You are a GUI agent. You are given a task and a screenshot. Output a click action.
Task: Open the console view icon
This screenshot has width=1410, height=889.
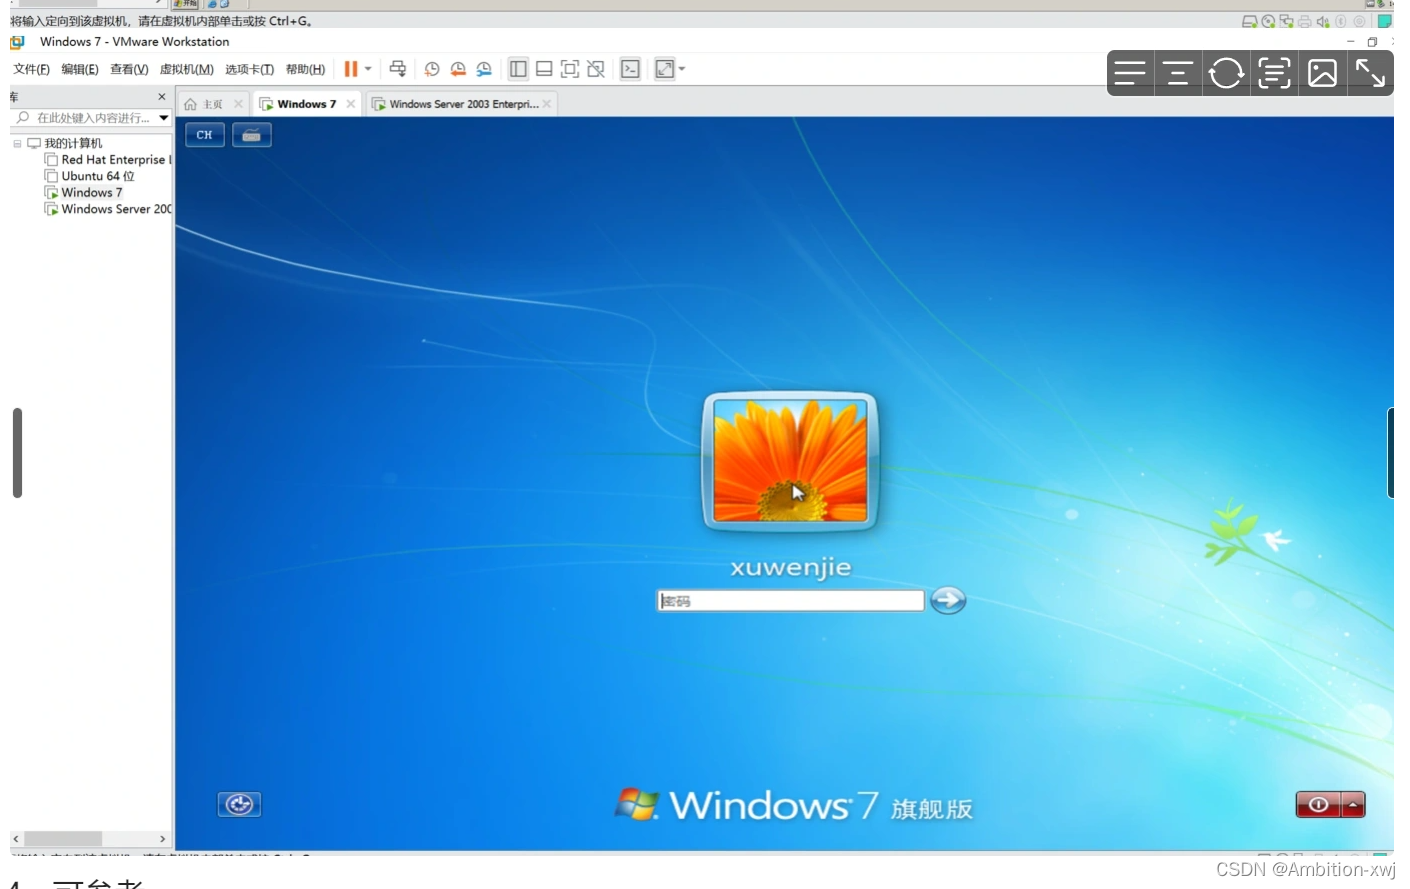630,69
